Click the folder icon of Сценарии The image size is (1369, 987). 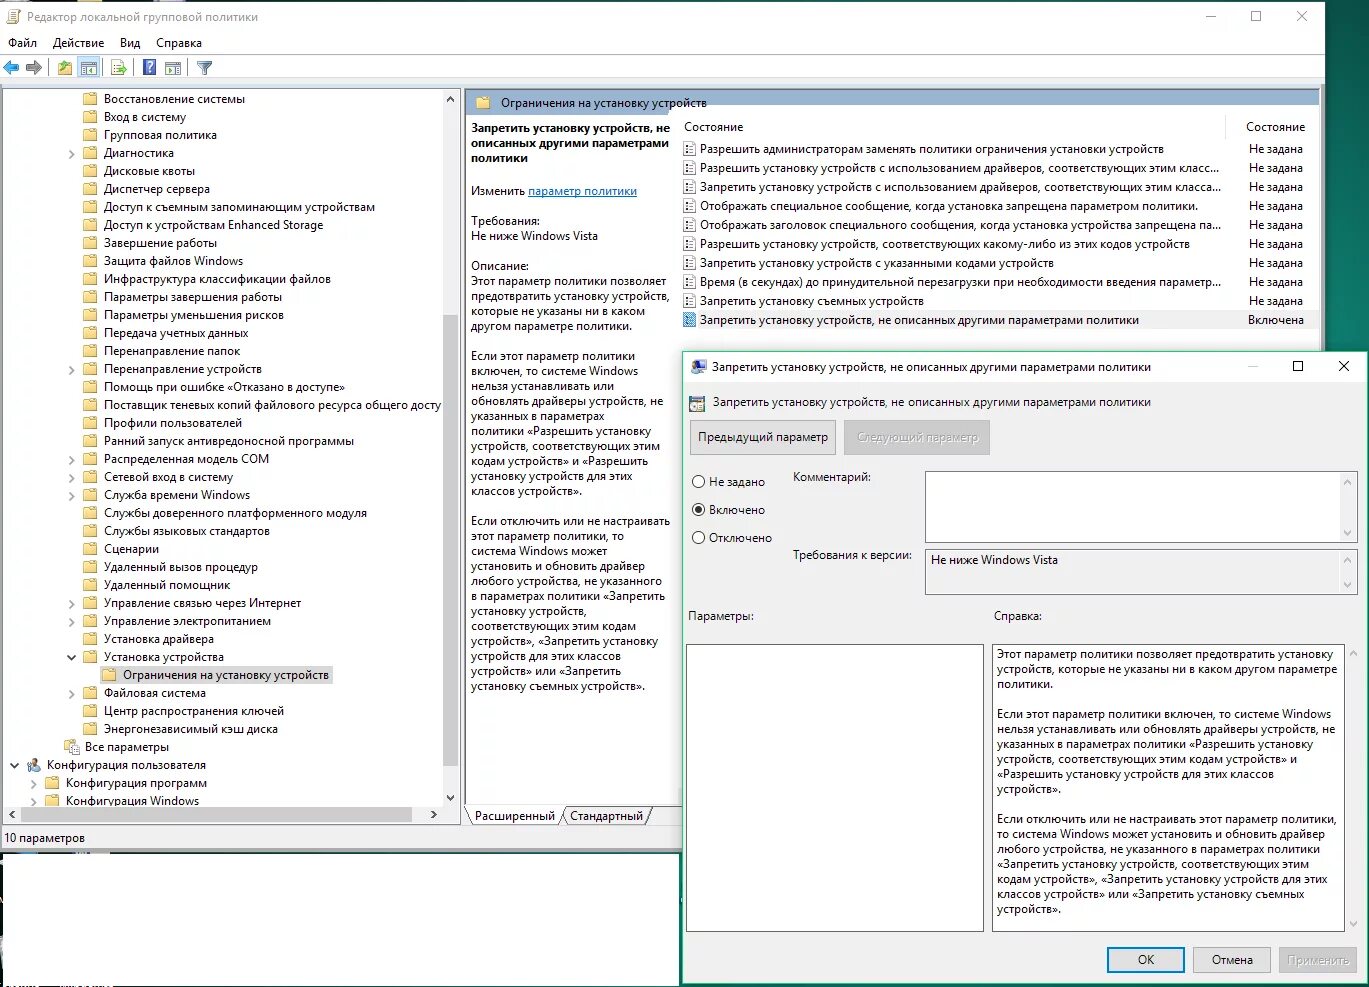tap(90, 549)
